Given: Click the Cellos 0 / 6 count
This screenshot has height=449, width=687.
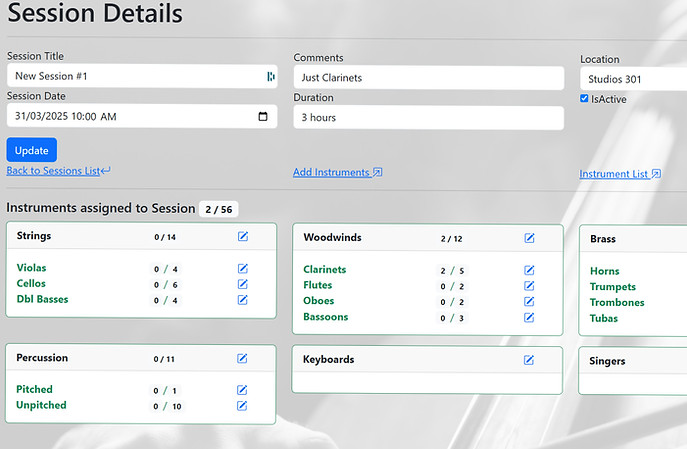Looking at the screenshot, I should point(166,285).
